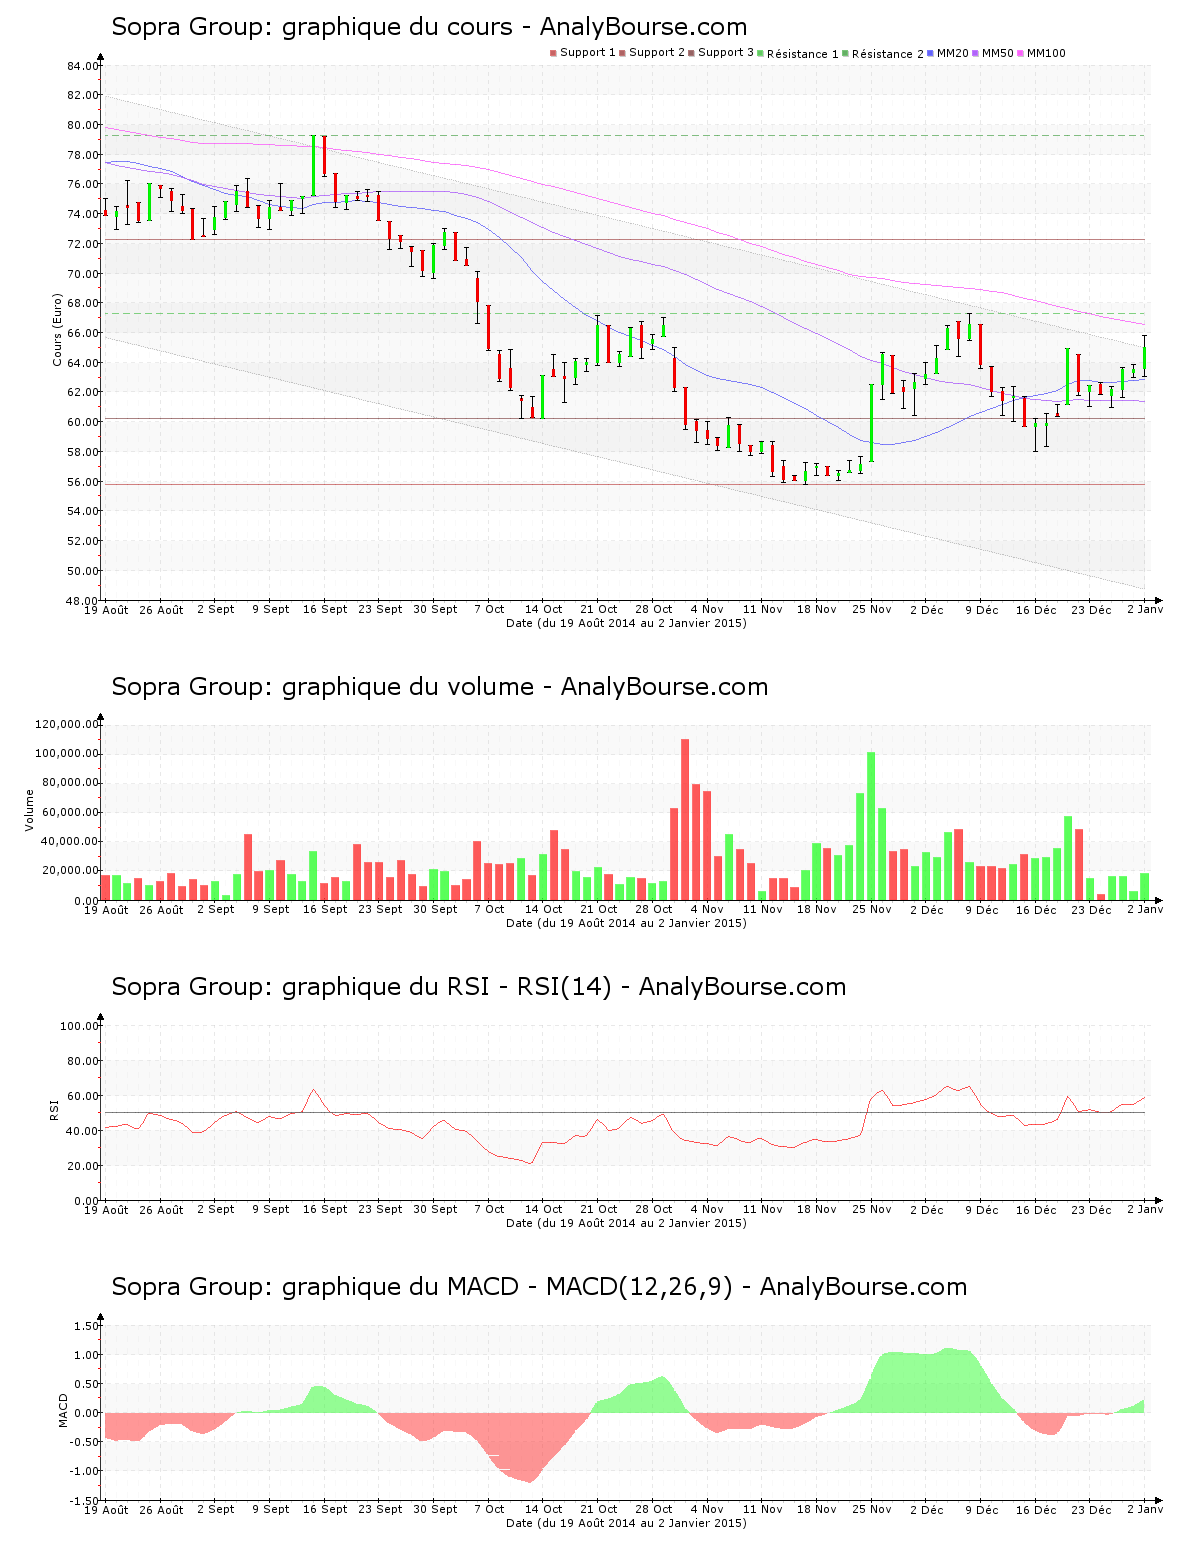Click '25 Nov' date on price chart

coord(872,609)
